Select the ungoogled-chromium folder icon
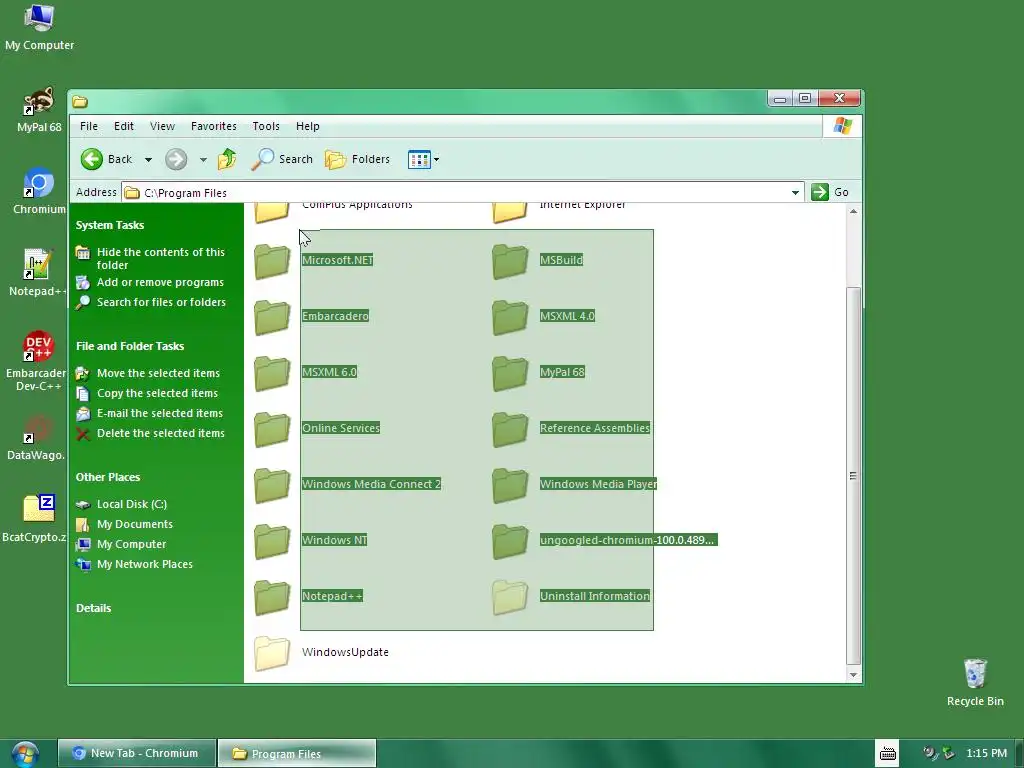The image size is (1024, 768). click(509, 541)
